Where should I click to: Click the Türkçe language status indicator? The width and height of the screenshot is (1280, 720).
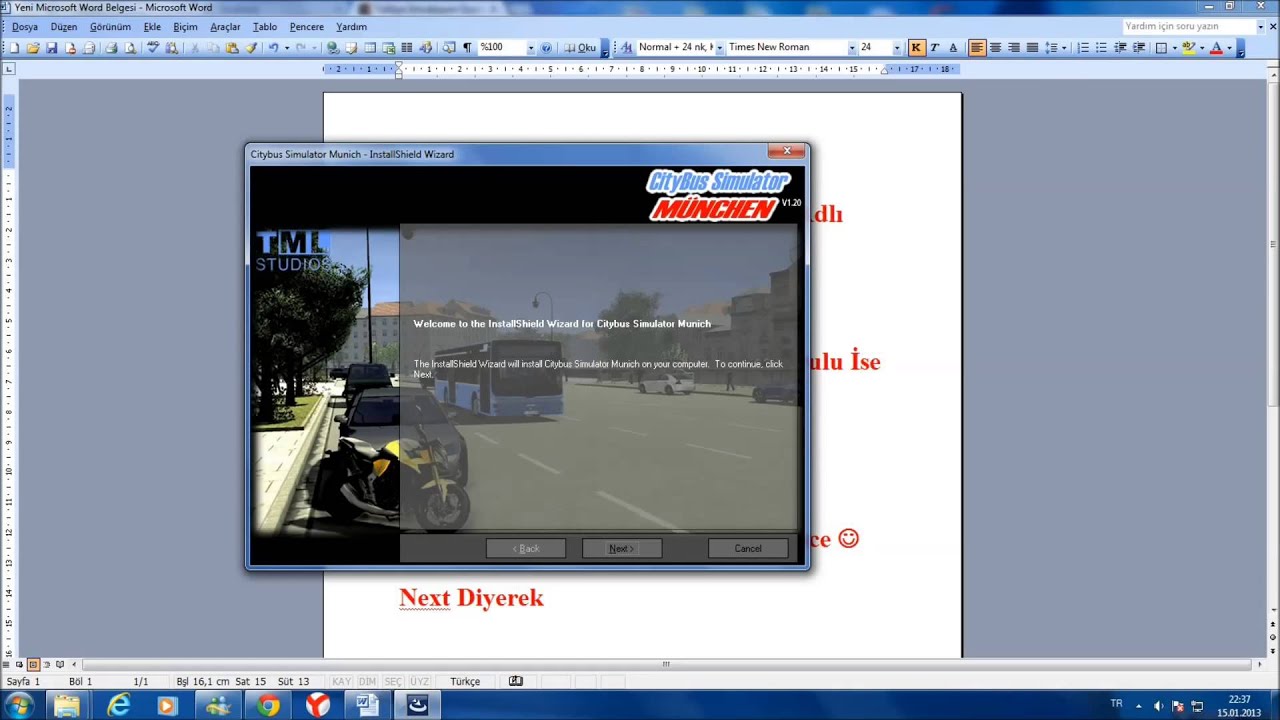(465, 681)
